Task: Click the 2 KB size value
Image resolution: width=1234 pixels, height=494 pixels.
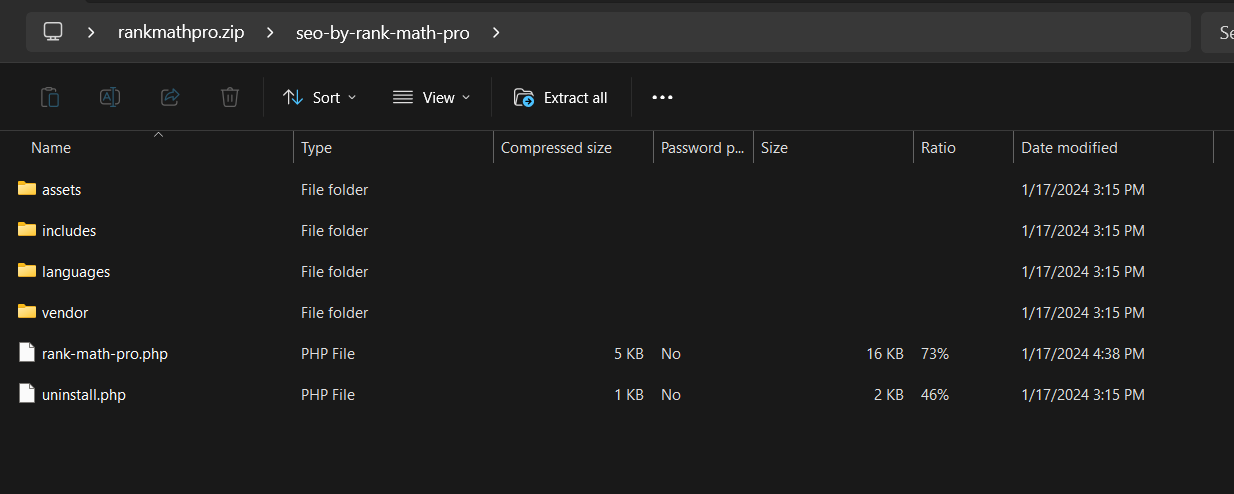Action: pos(889,394)
